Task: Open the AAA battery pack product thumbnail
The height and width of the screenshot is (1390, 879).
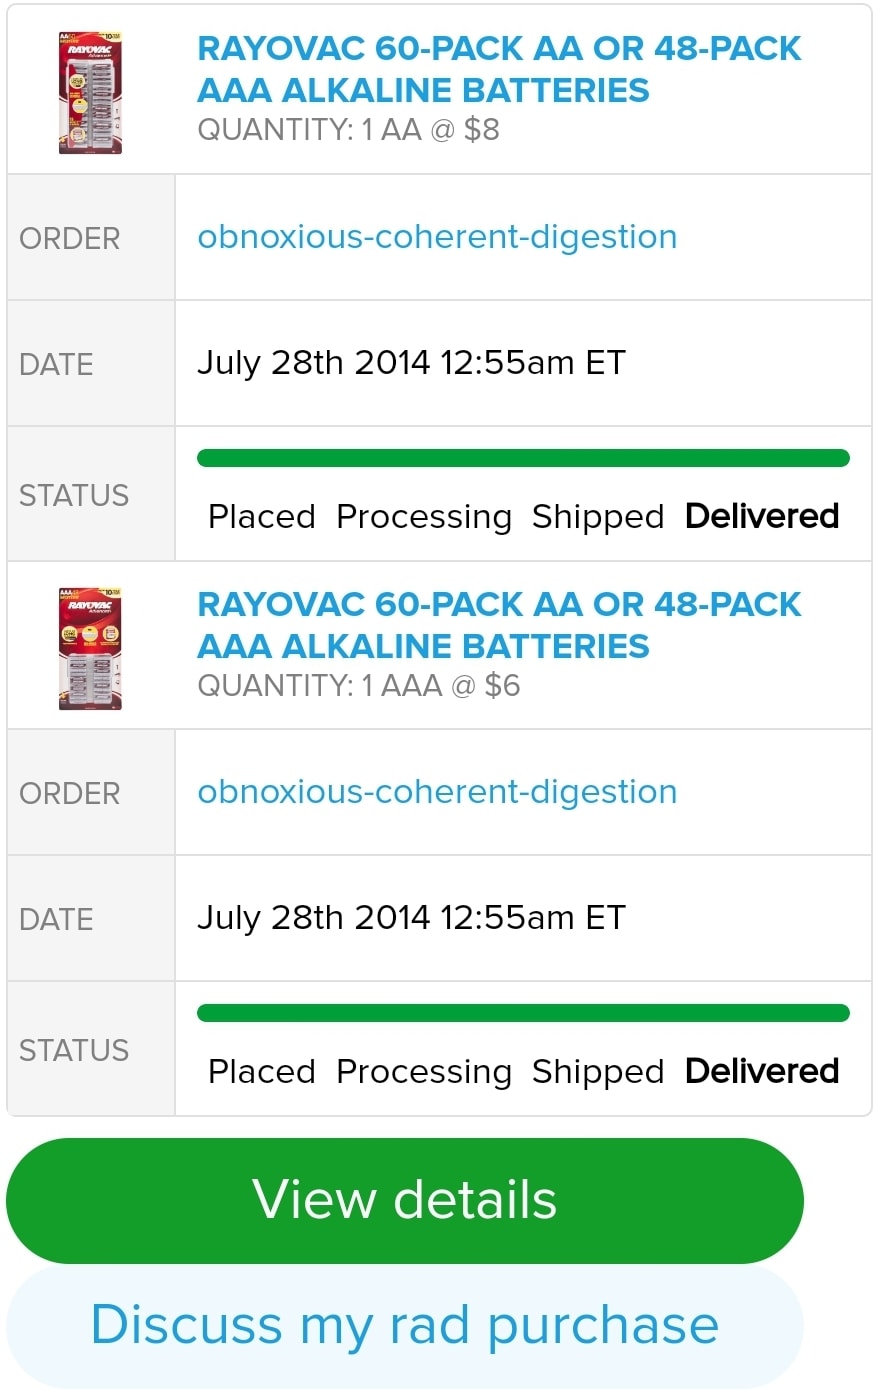Action: pyautogui.click(x=90, y=648)
